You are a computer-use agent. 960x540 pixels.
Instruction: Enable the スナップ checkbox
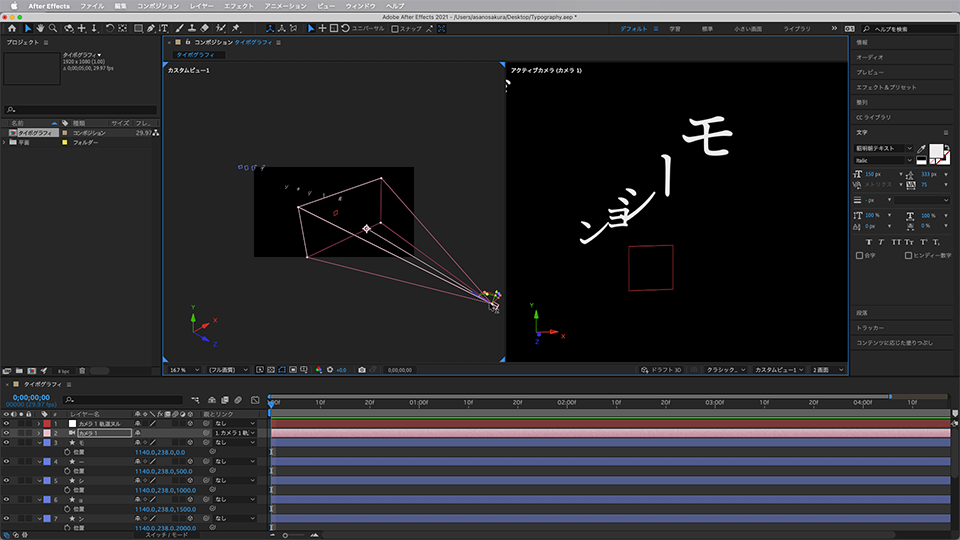tap(395, 29)
